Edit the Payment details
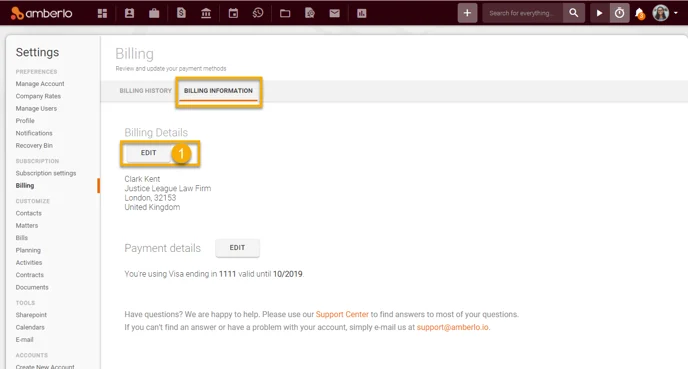688x369 pixels. [237, 248]
